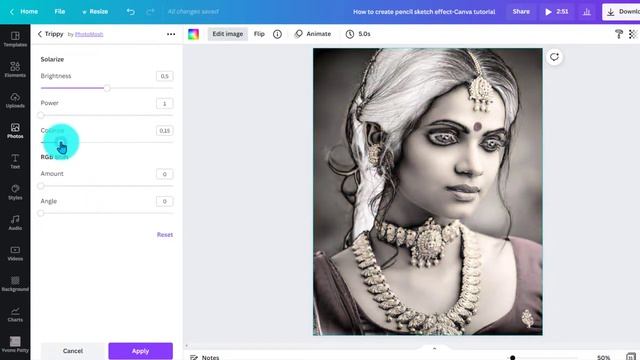Click the Colorize value field 0.15
The height and width of the screenshot is (360, 640).
click(x=164, y=131)
